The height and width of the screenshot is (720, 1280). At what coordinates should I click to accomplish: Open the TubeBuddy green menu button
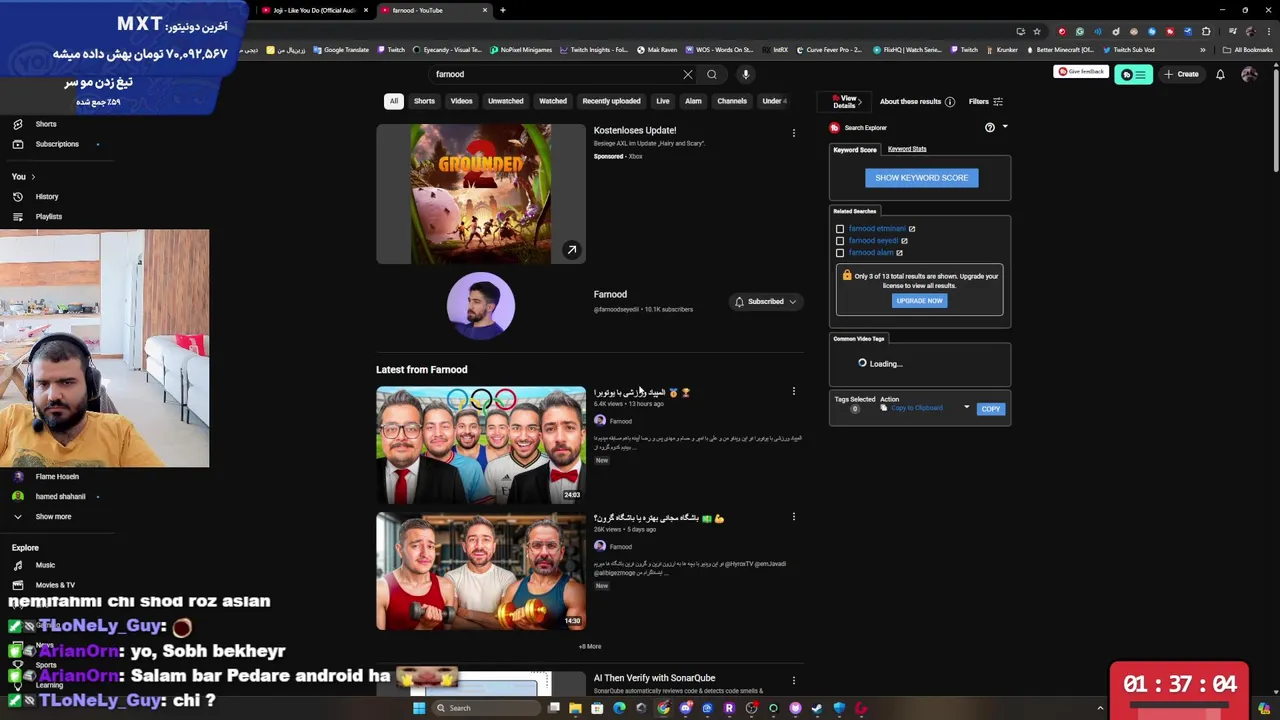1134,74
